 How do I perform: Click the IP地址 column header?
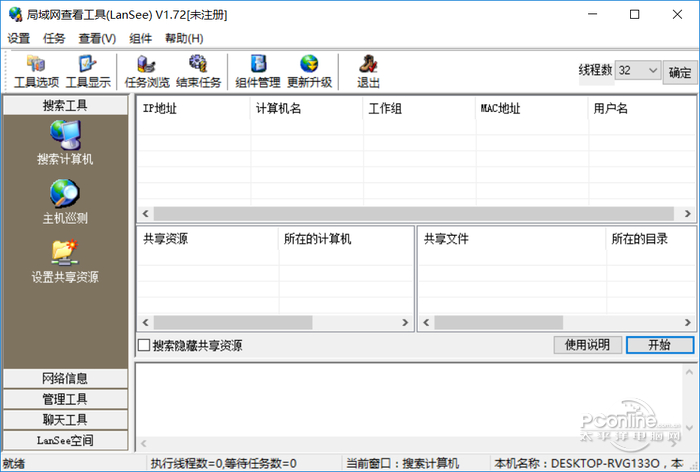coord(193,108)
